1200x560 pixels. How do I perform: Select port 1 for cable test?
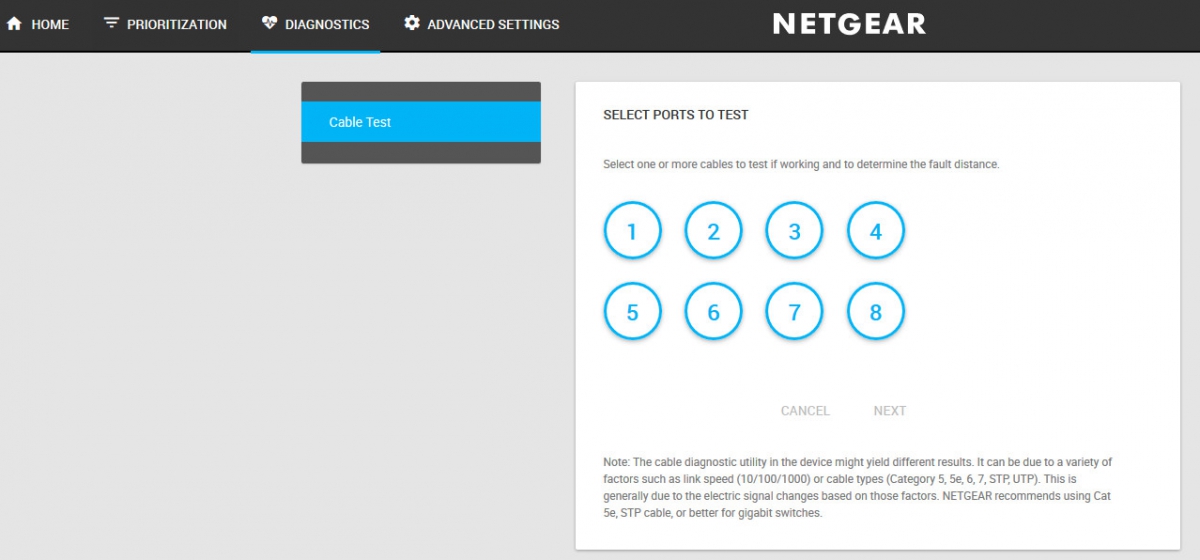(x=632, y=231)
